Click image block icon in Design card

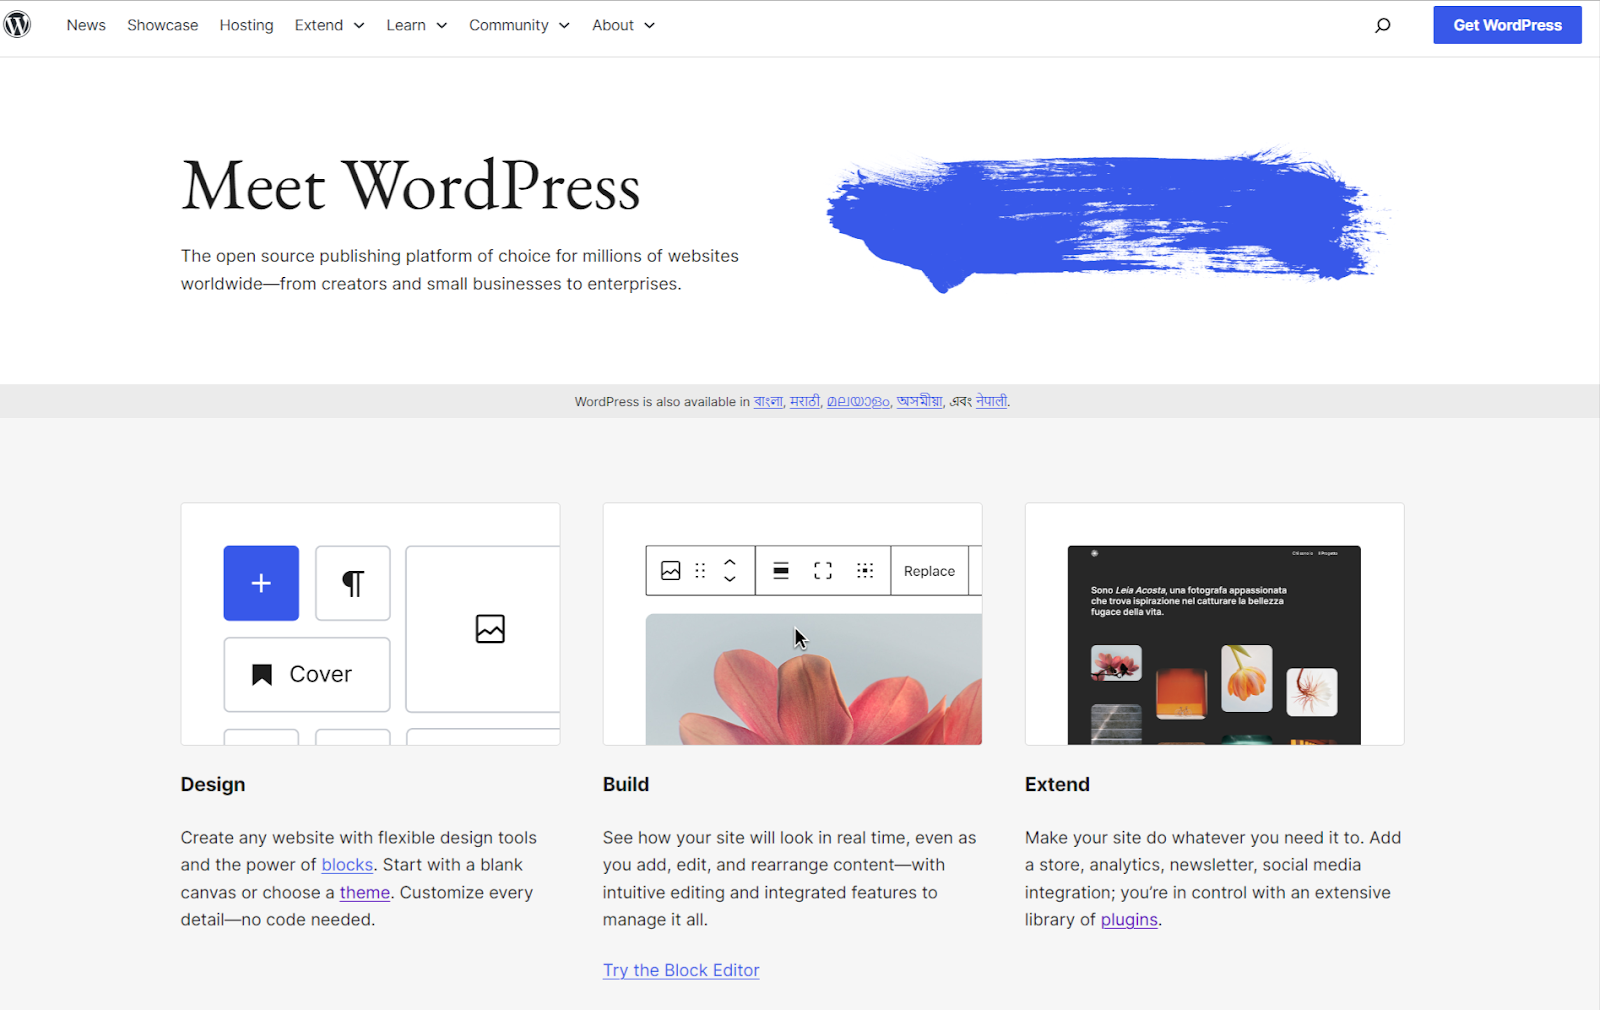(490, 629)
